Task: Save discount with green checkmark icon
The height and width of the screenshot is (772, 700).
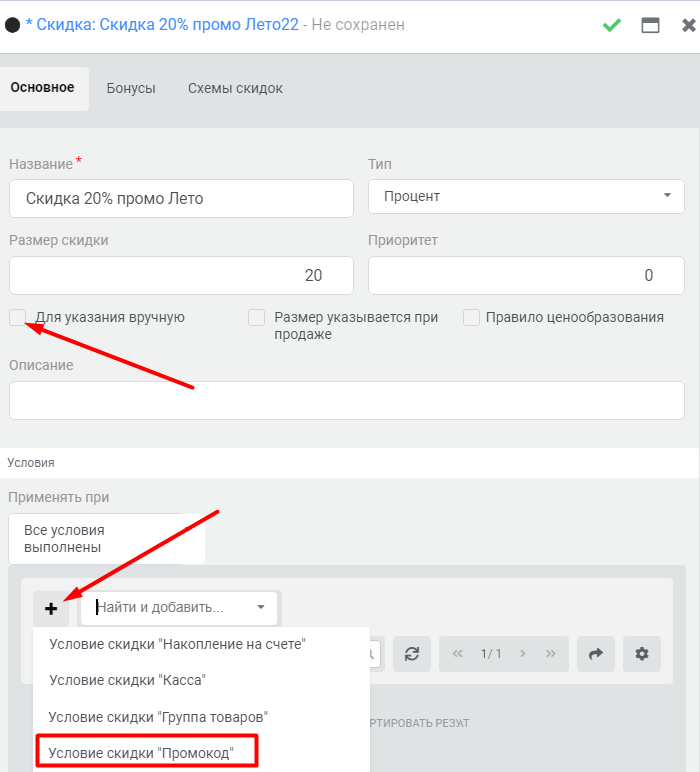Action: click(612, 25)
